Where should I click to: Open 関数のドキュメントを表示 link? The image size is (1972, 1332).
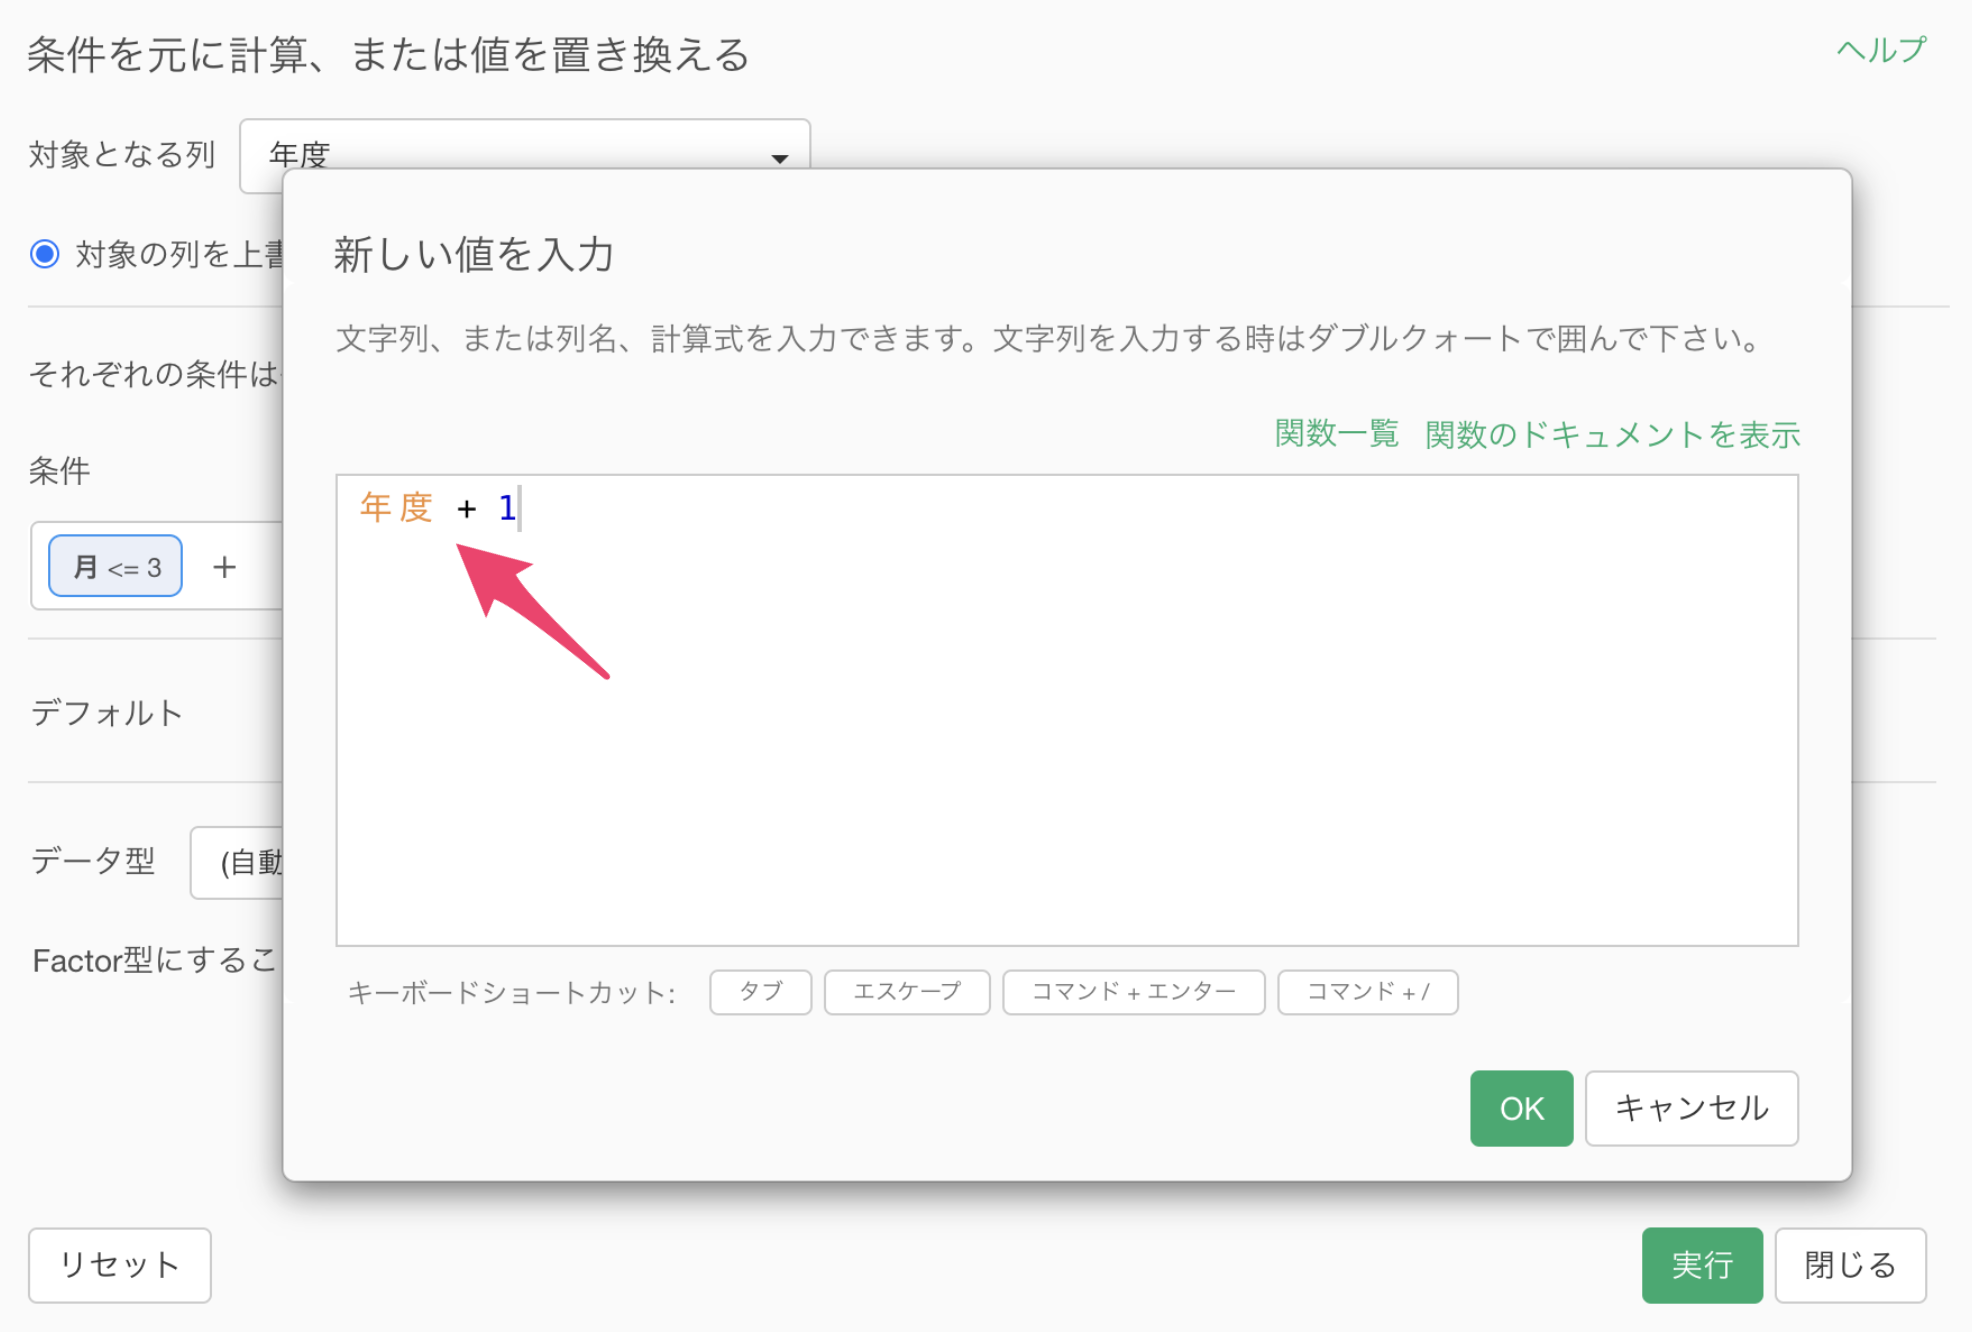1612,434
